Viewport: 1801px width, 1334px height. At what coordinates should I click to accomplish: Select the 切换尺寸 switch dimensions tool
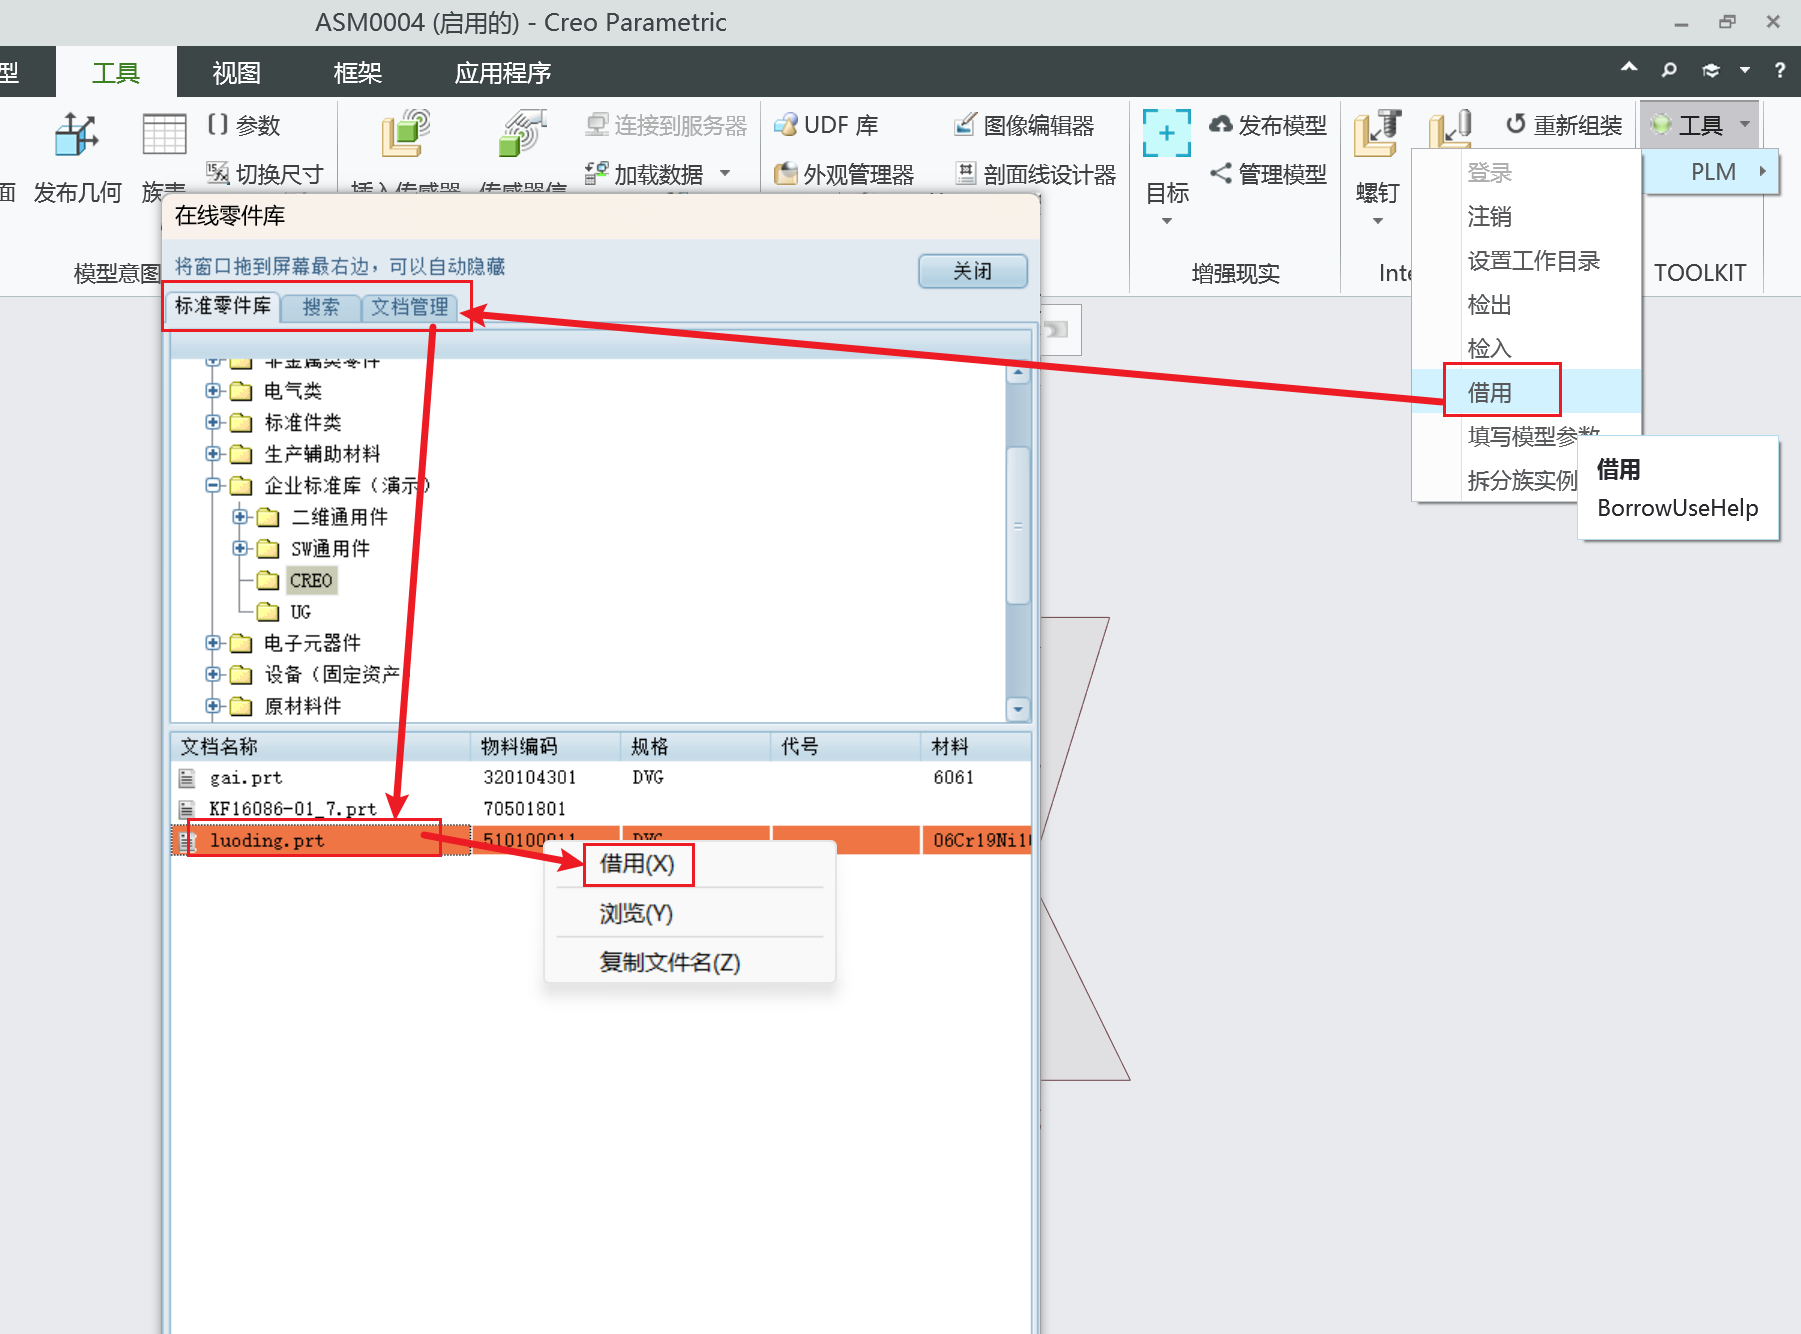pos(264,174)
